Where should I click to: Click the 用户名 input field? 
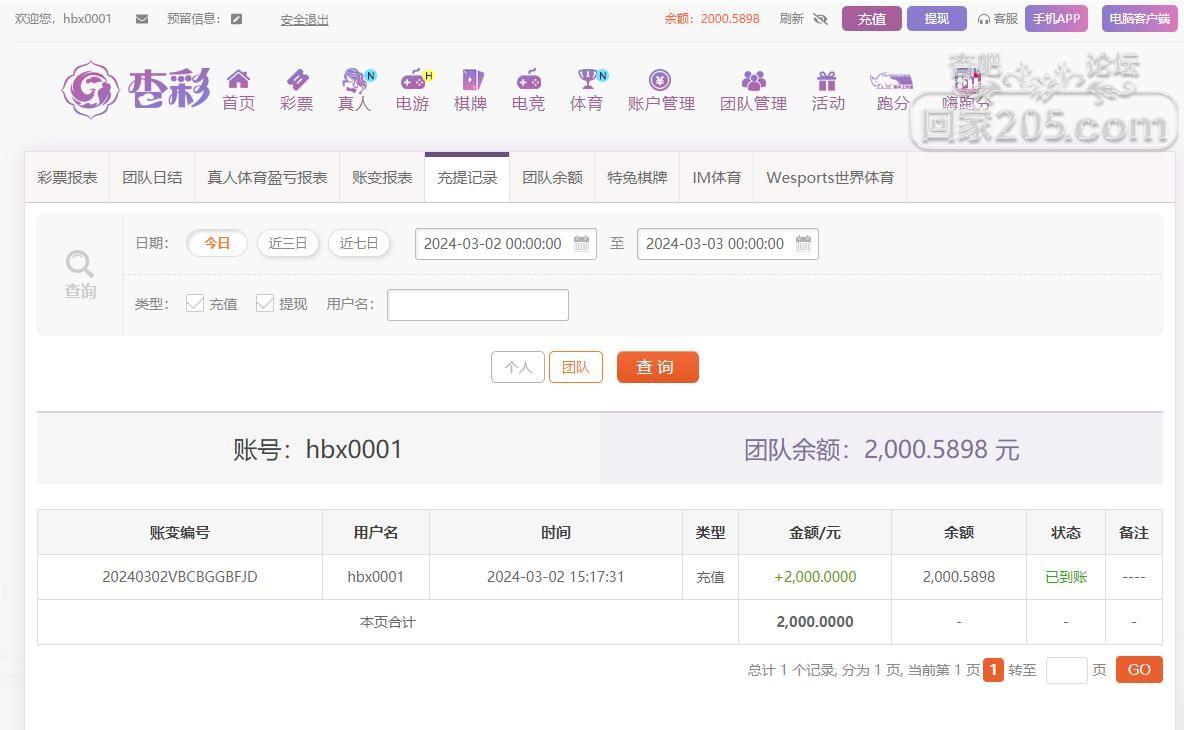coord(478,305)
